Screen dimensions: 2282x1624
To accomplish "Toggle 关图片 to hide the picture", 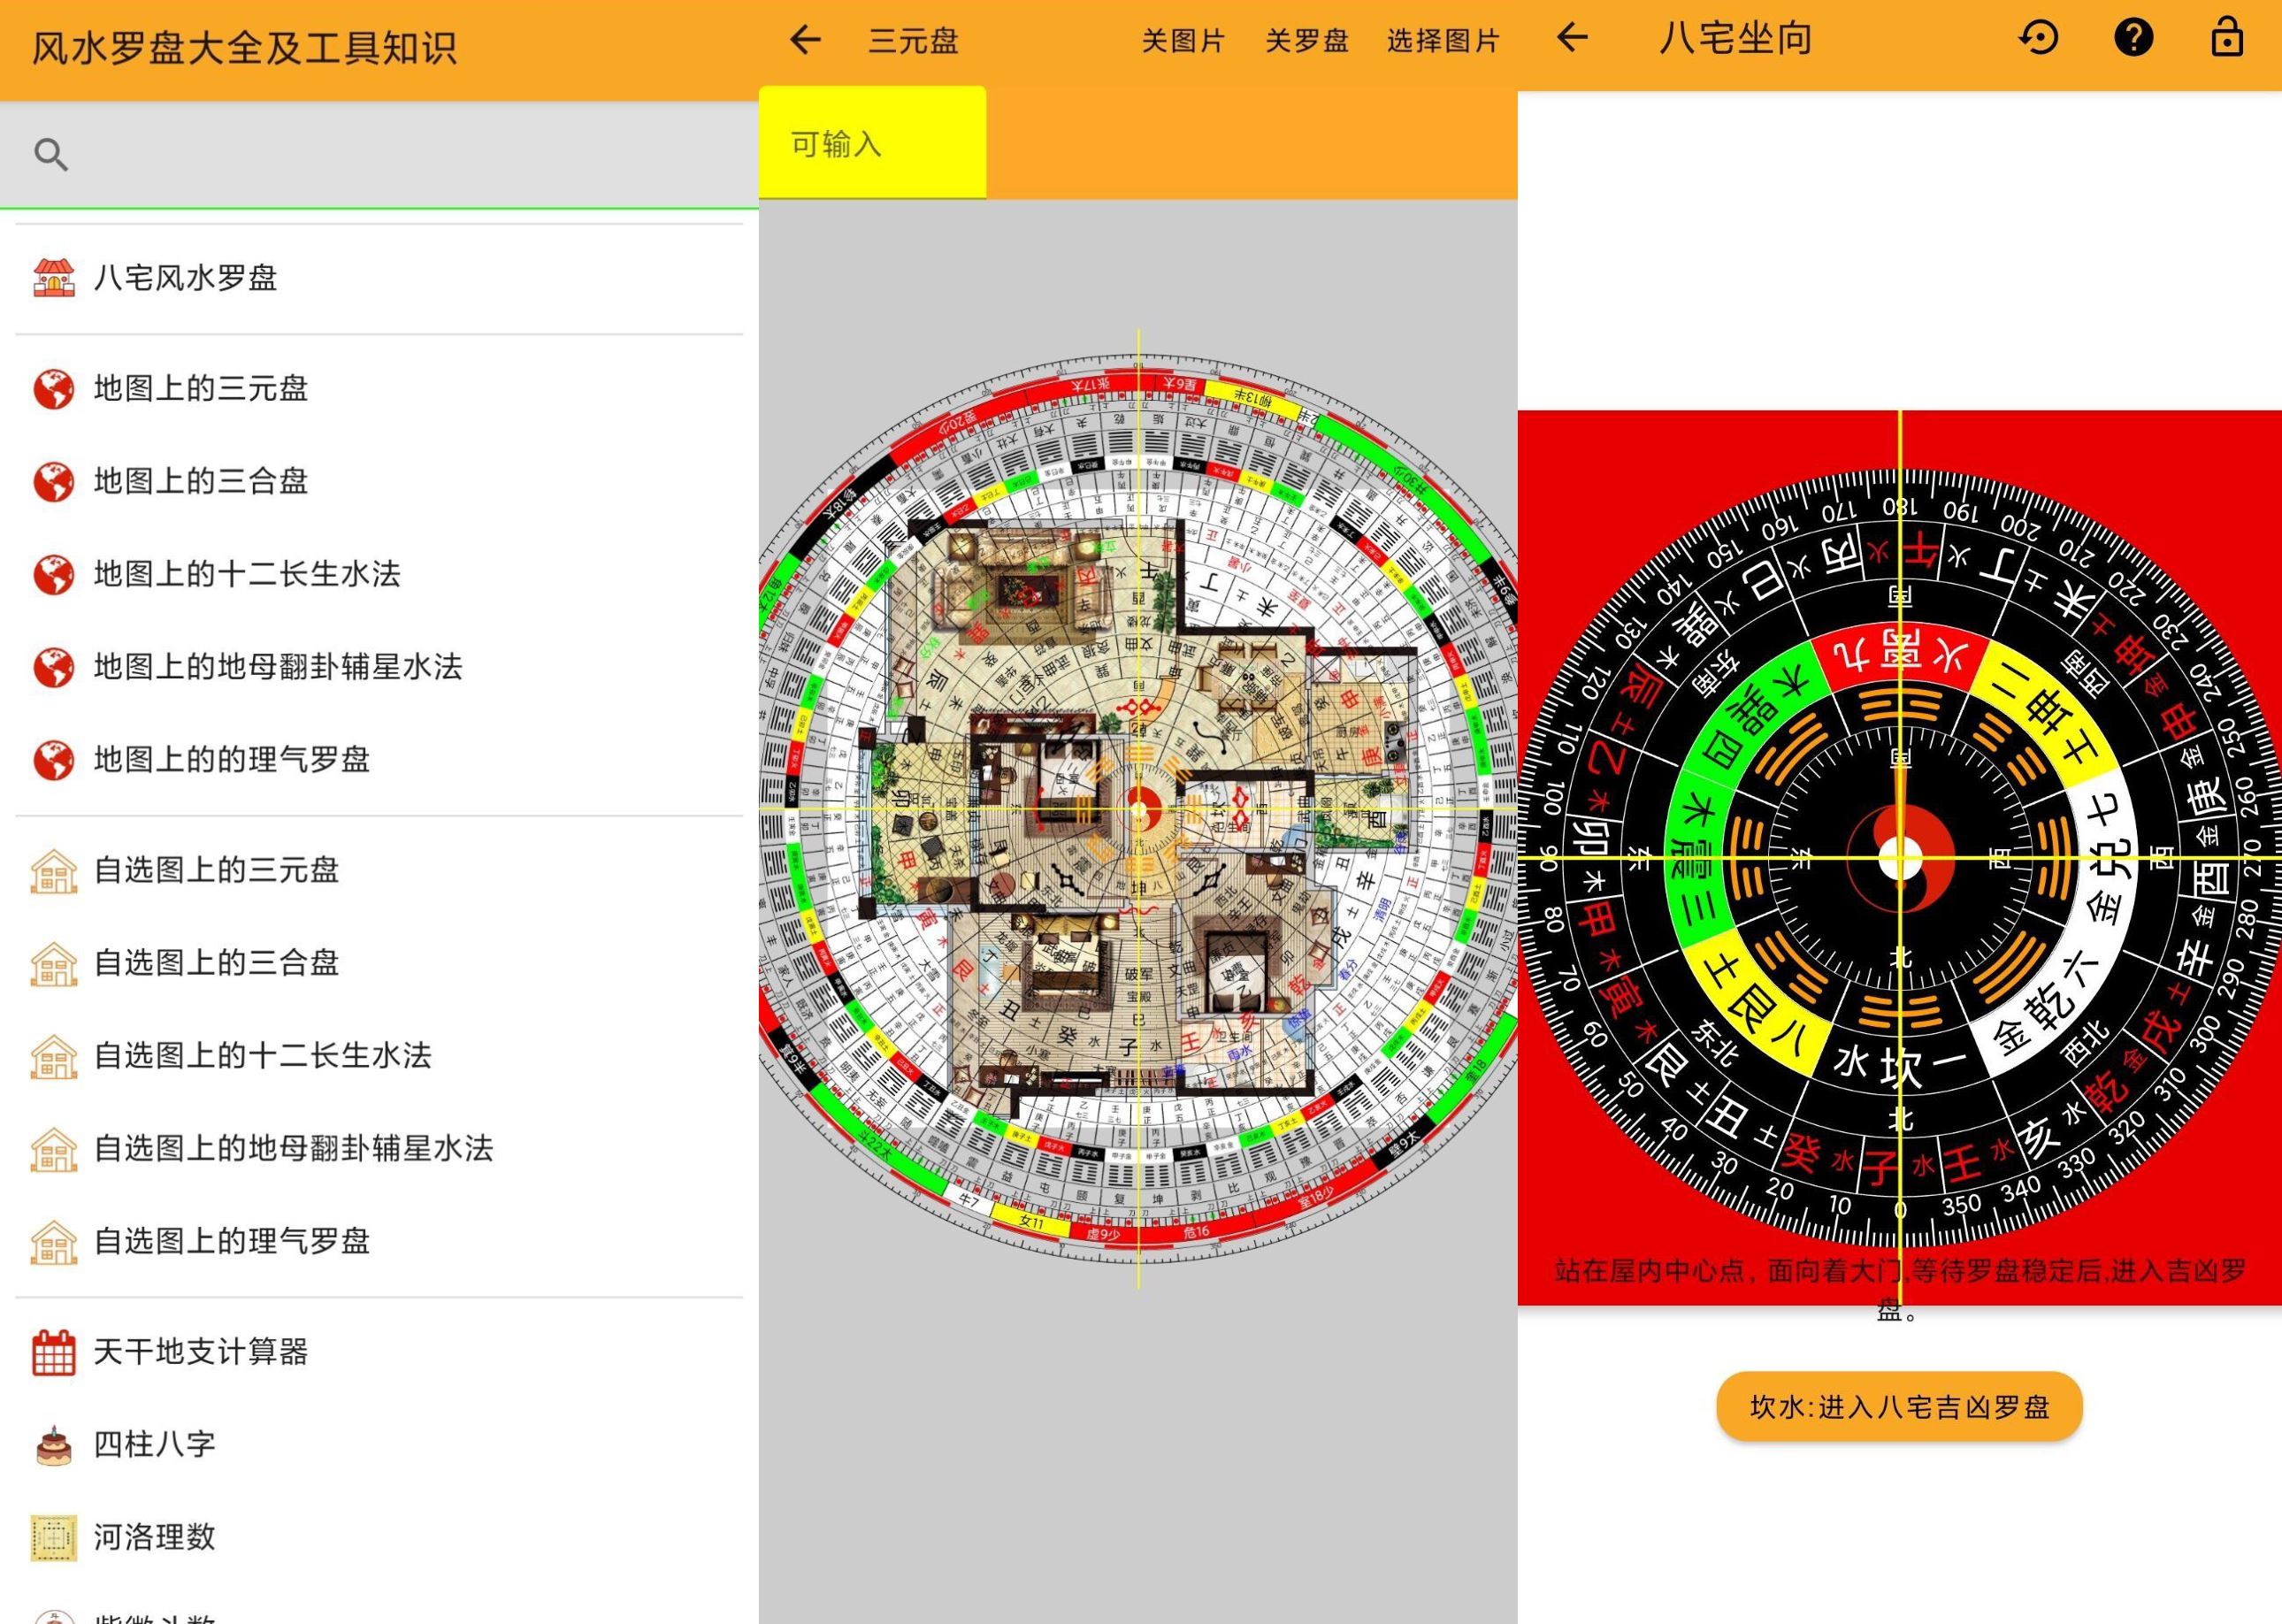I will tap(1183, 41).
